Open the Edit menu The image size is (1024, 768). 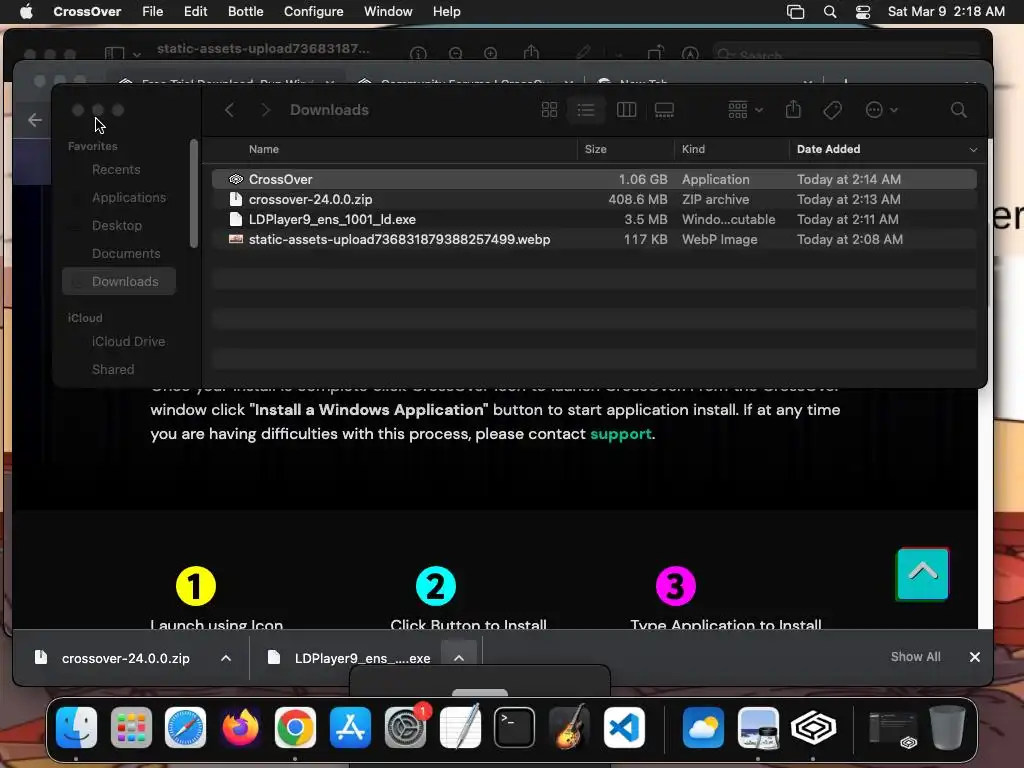(x=195, y=12)
